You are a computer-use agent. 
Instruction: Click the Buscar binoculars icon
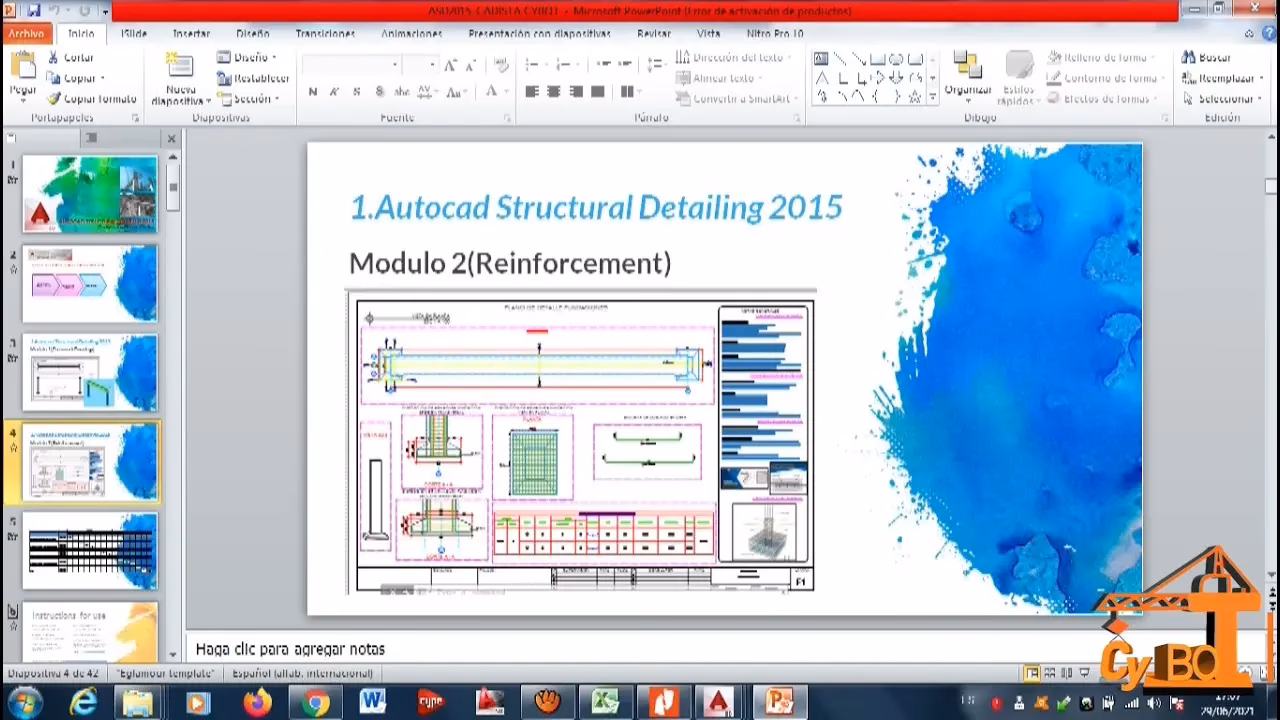pyautogui.click(x=1188, y=58)
